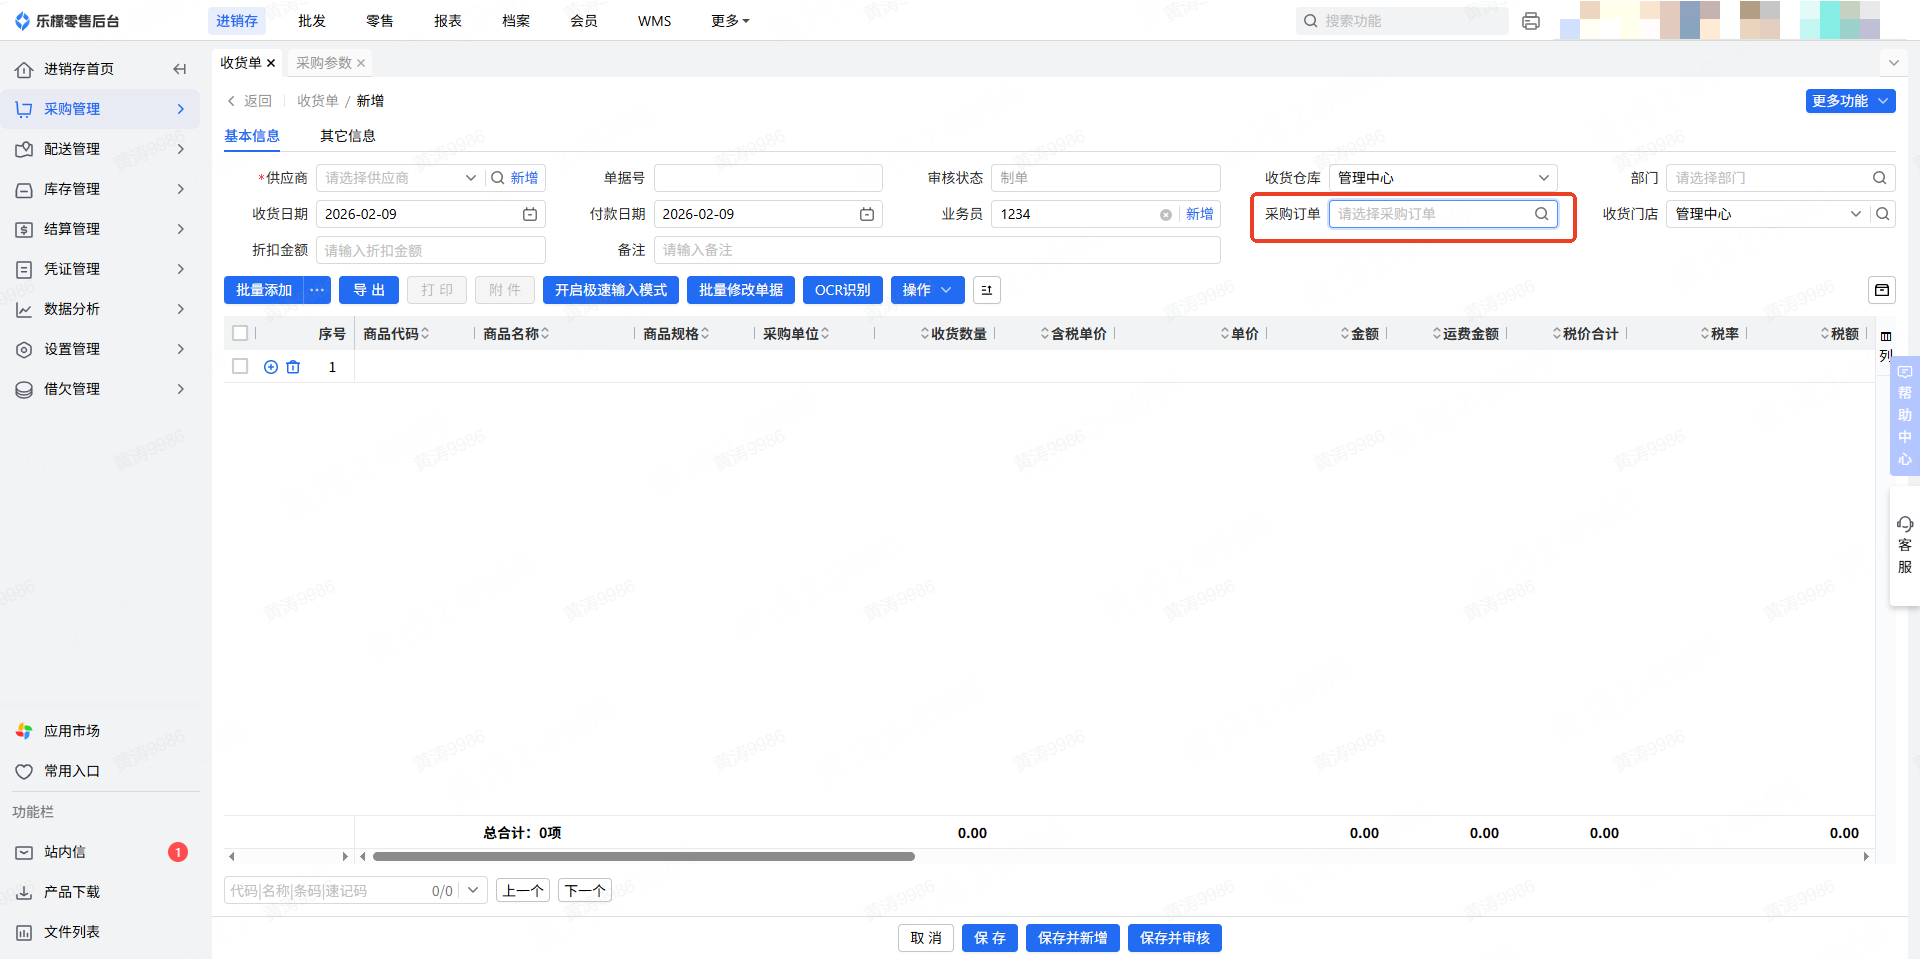Click 开启极速输入模式 button
Viewport: 1920px width, 959px height.
(x=611, y=290)
